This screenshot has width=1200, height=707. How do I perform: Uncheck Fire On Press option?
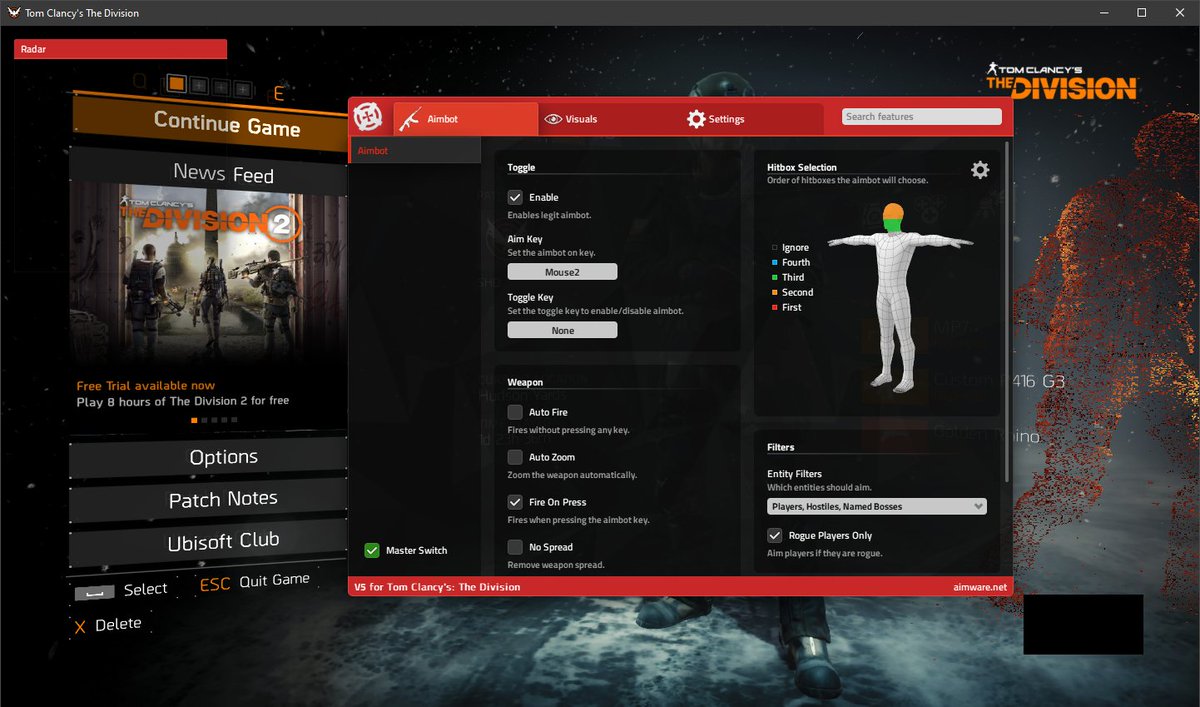point(515,502)
